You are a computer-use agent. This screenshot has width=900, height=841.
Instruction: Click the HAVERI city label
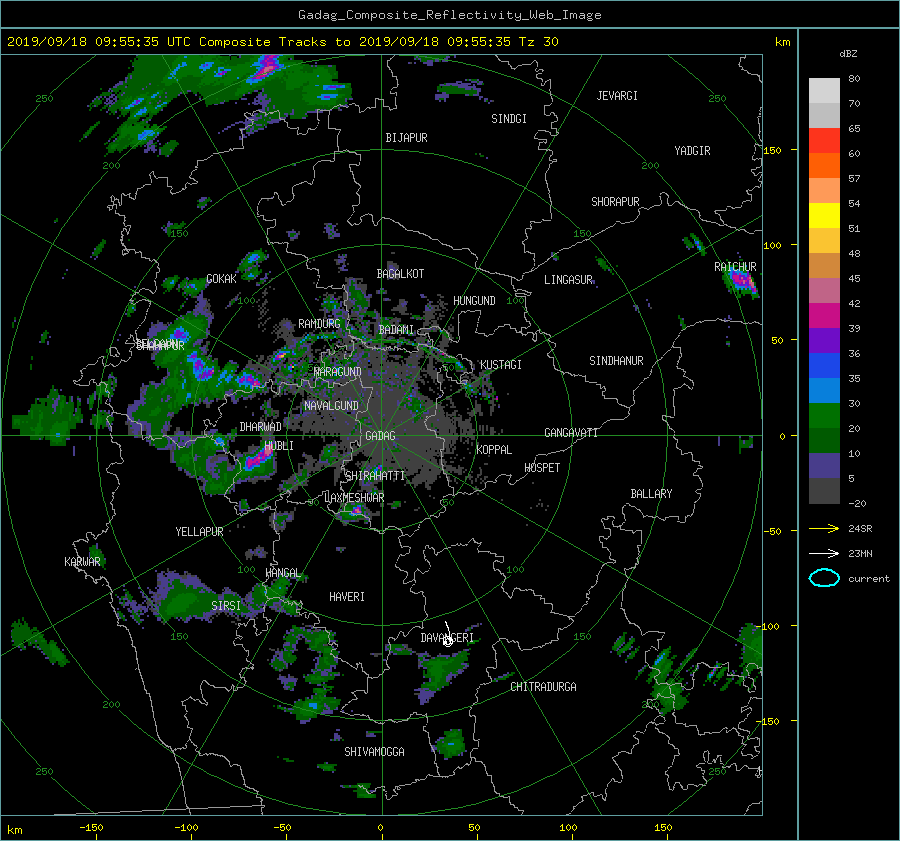coord(347,597)
